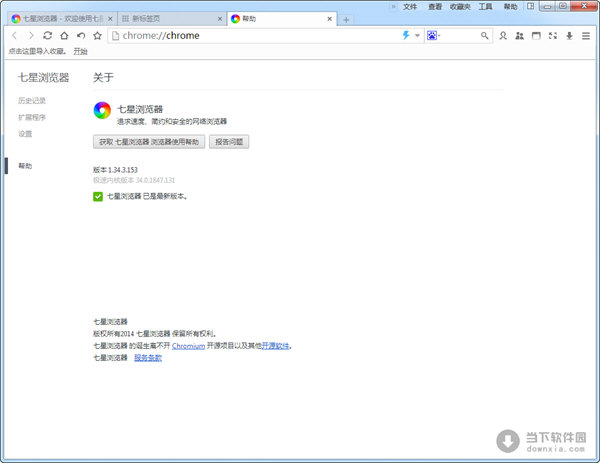Image resolution: width=600 pixels, height=463 pixels.
Task: Click the lightning speed mode icon
Action: [x=406, y=36]
